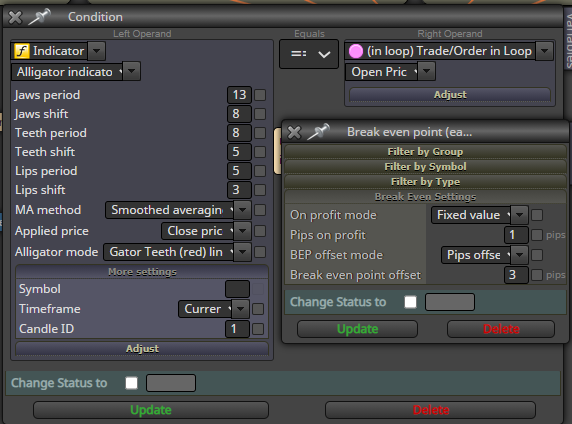Image resolution: width=572 pixels, height=424 pixels.
Task: Expand Filter by Group section
Action: [x=425, y=151]
